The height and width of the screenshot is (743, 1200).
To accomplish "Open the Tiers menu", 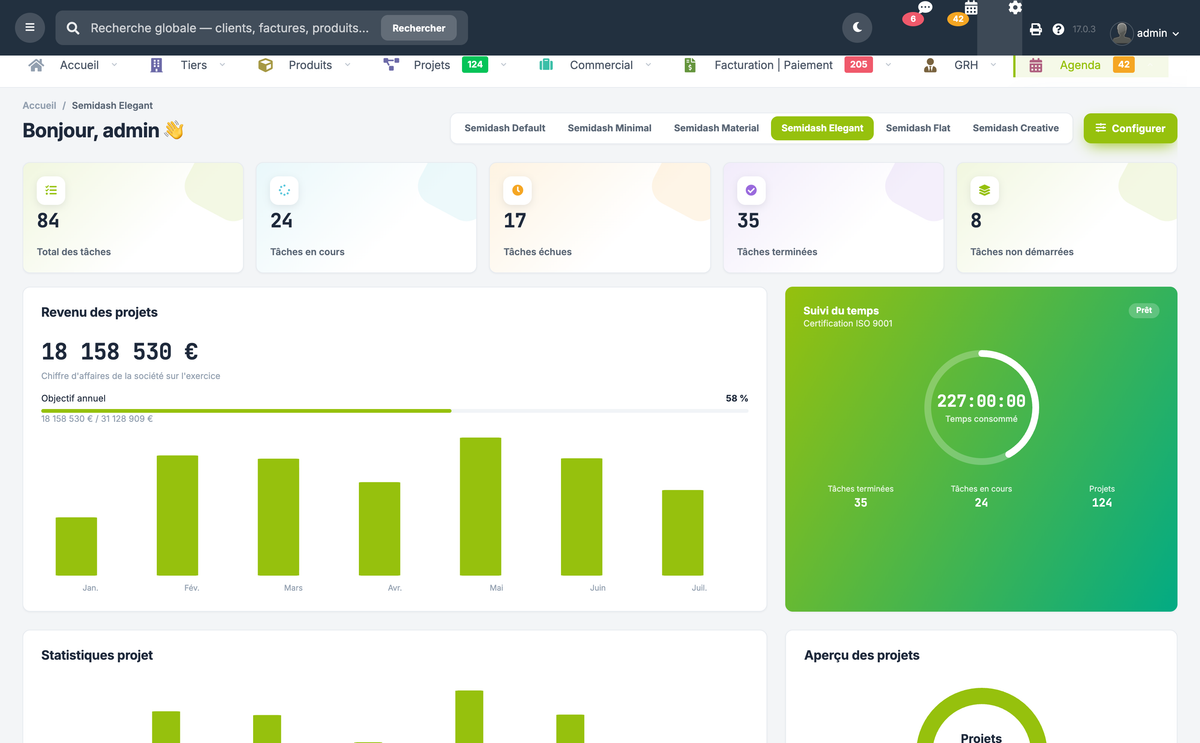I will point(194,65).
